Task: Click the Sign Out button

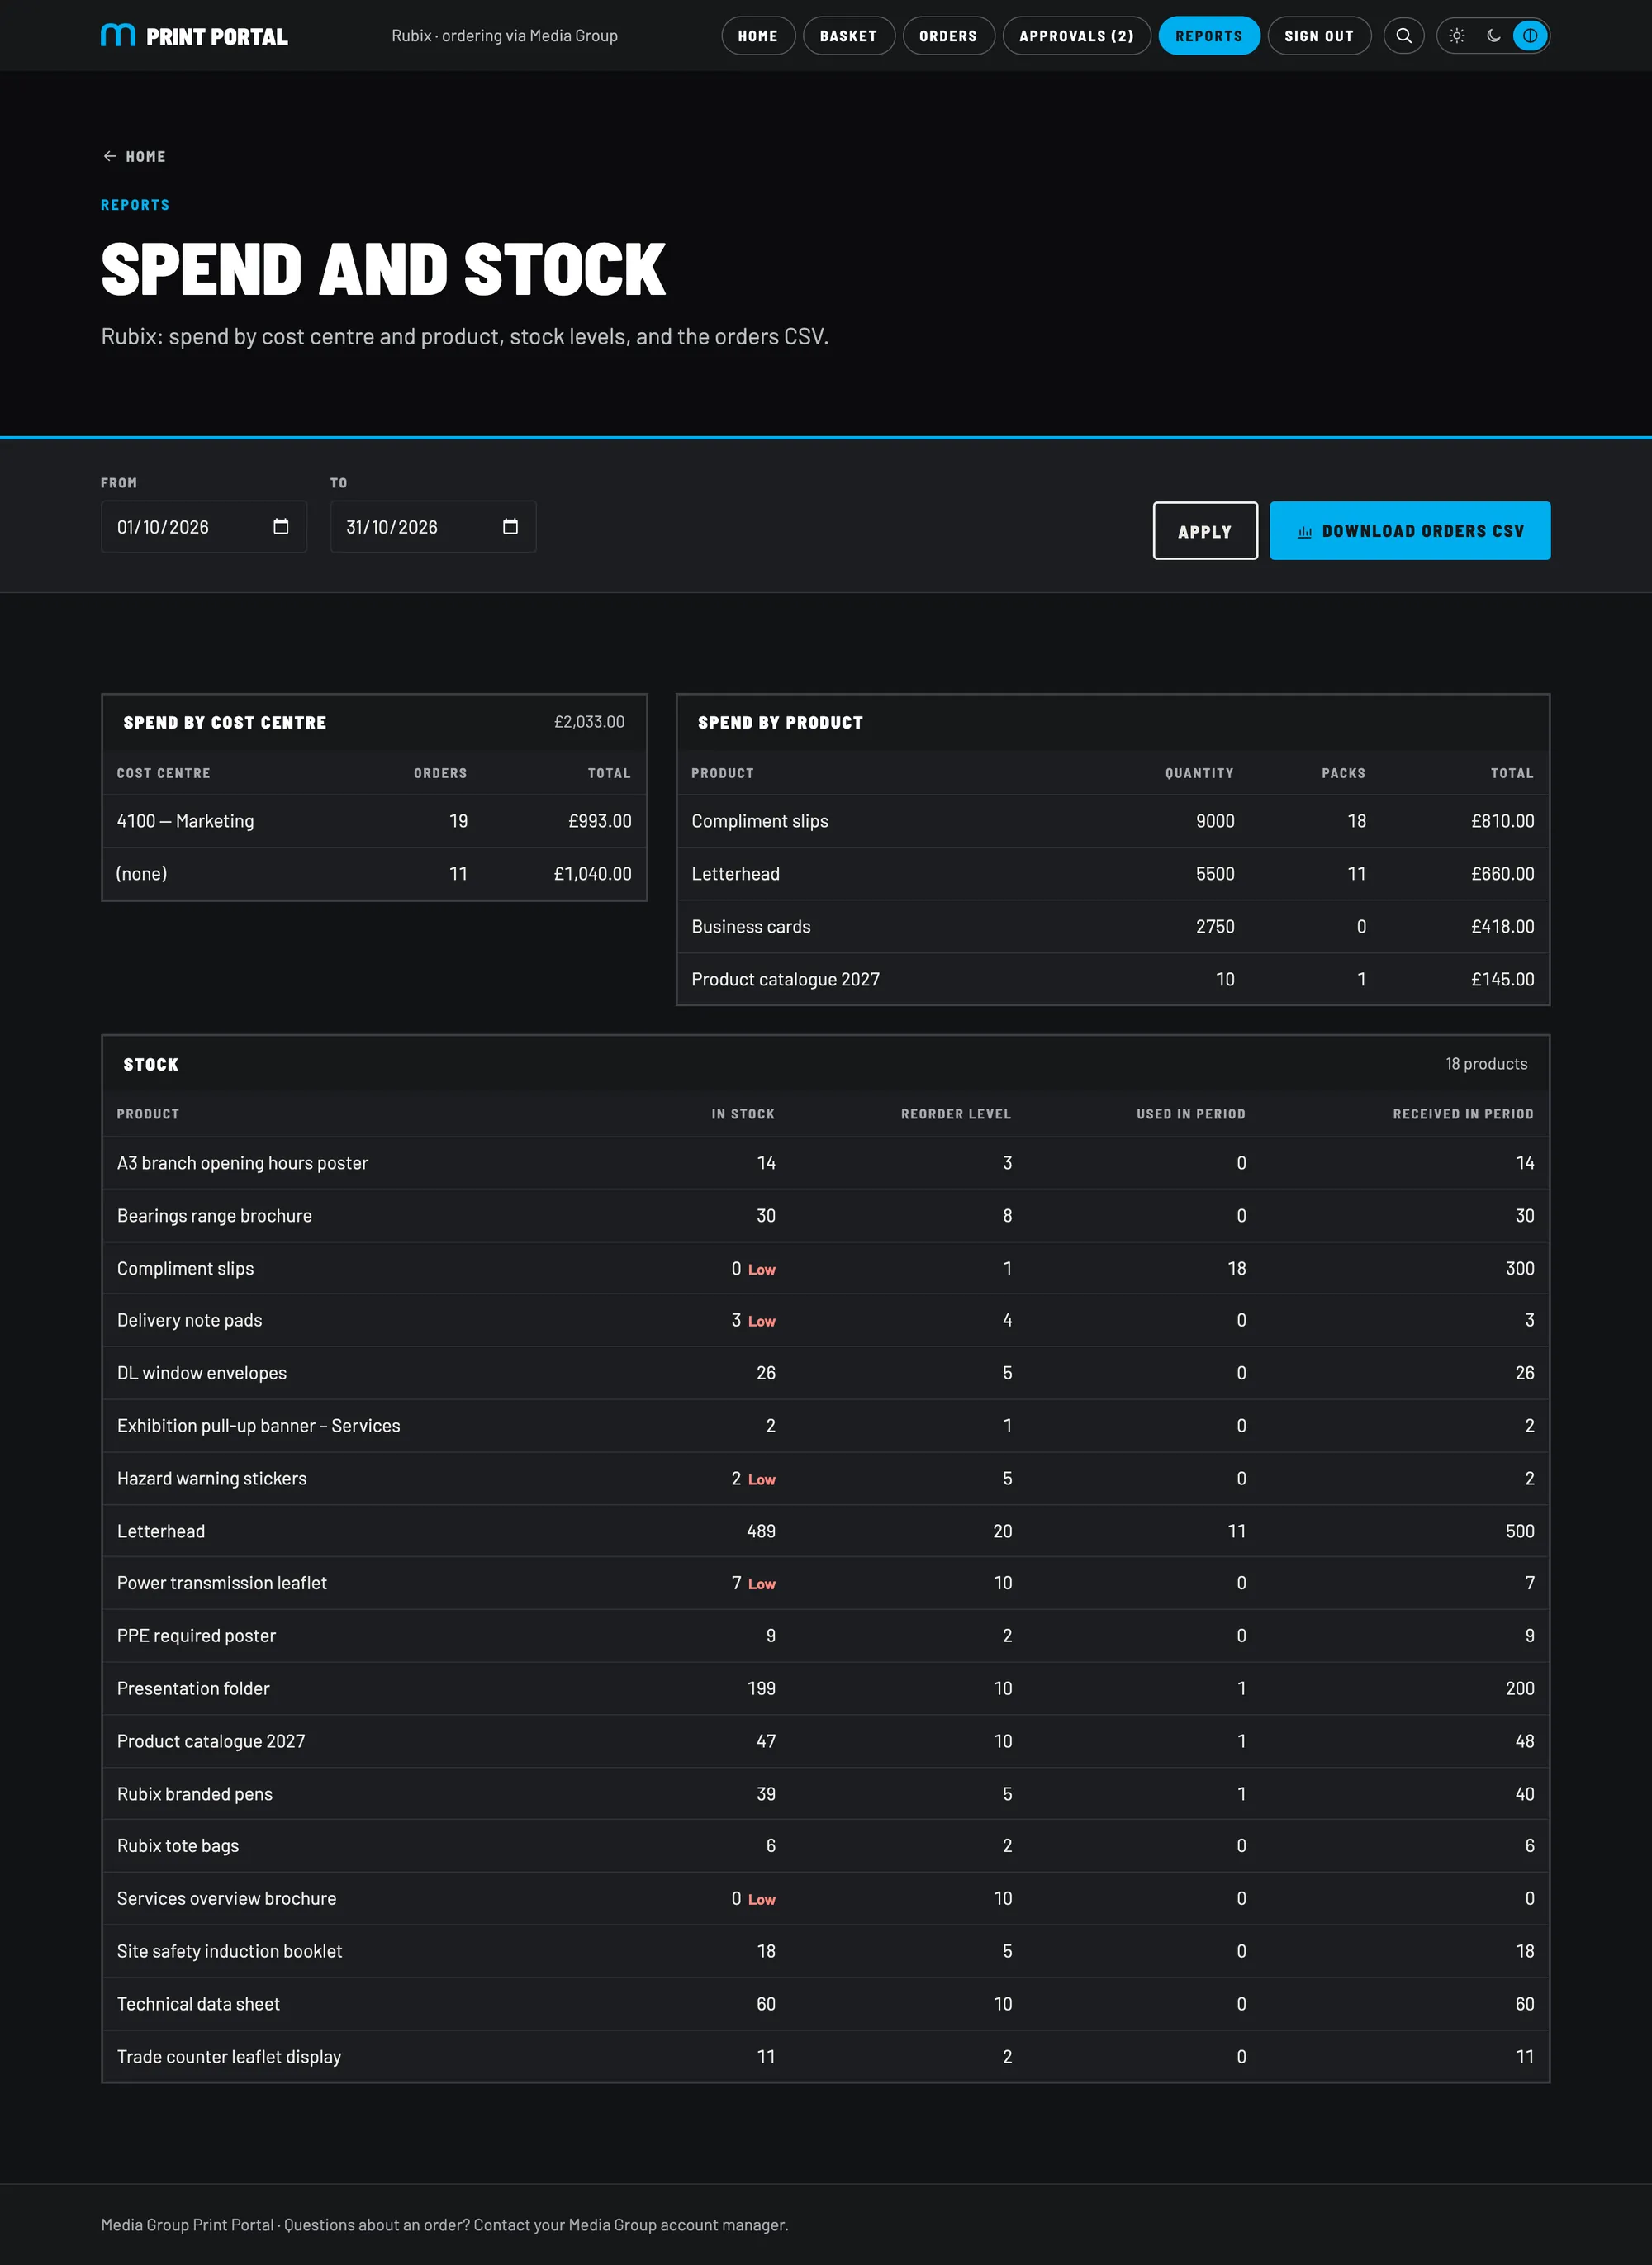Action: click(1319, 36)
